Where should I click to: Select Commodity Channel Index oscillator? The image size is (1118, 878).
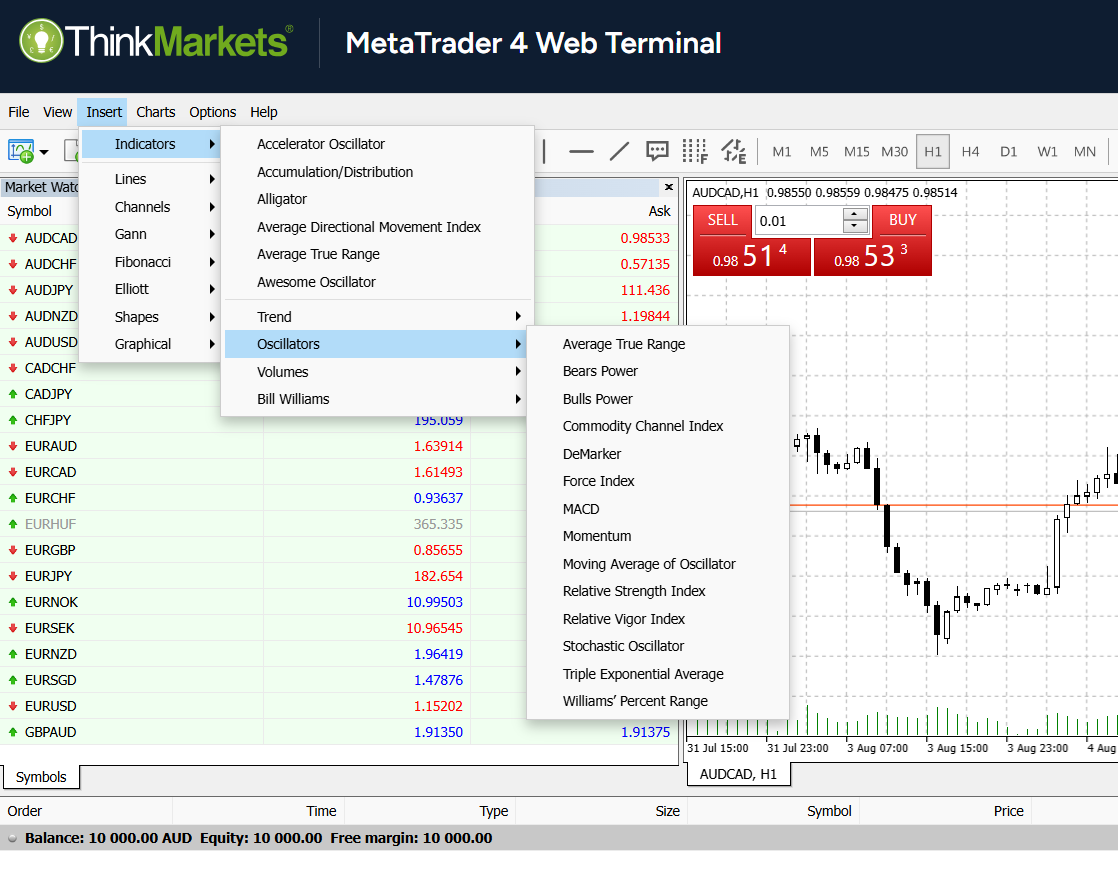tap(657, 426)
